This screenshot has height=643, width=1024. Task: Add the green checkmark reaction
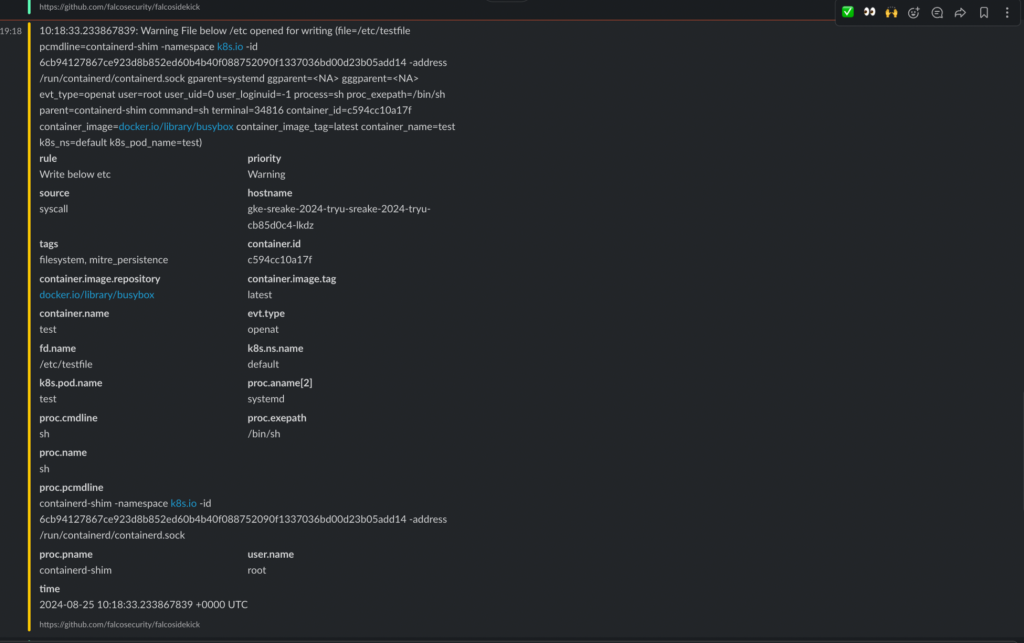pos(848,12)
